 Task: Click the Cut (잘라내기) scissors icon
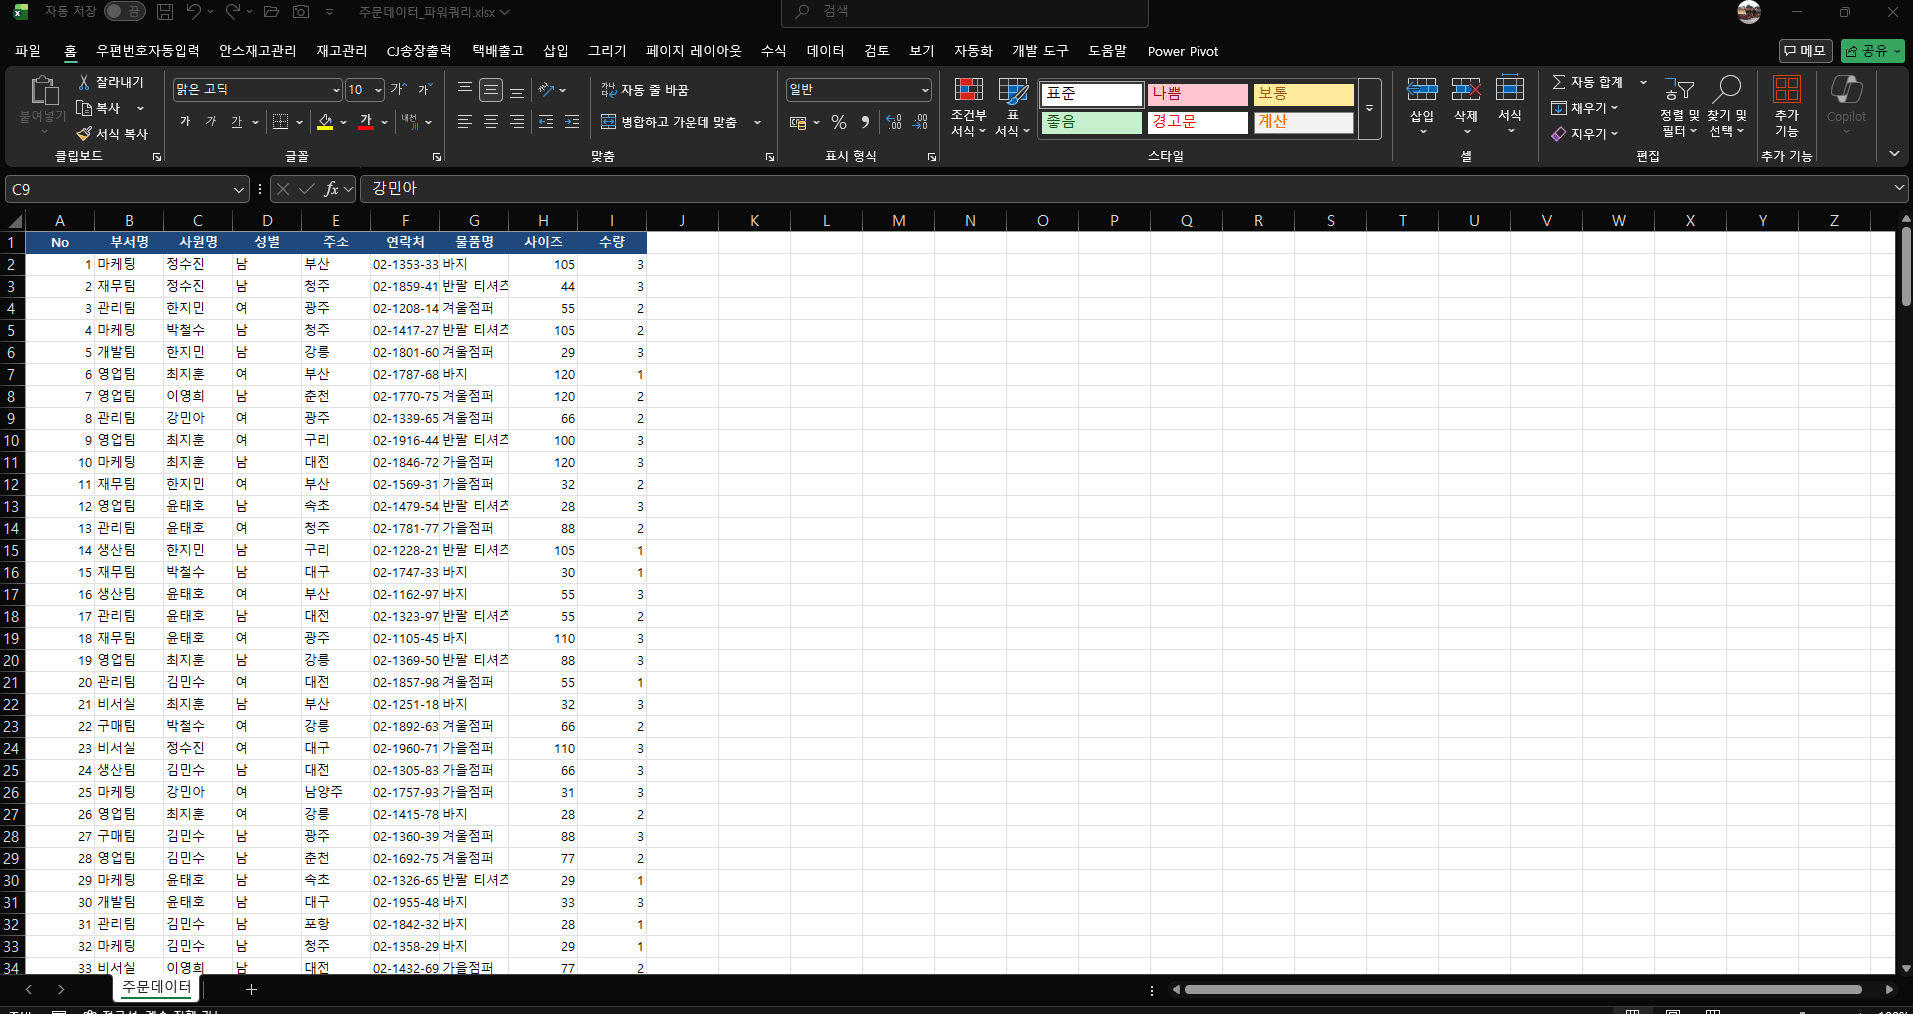point(85,82)
